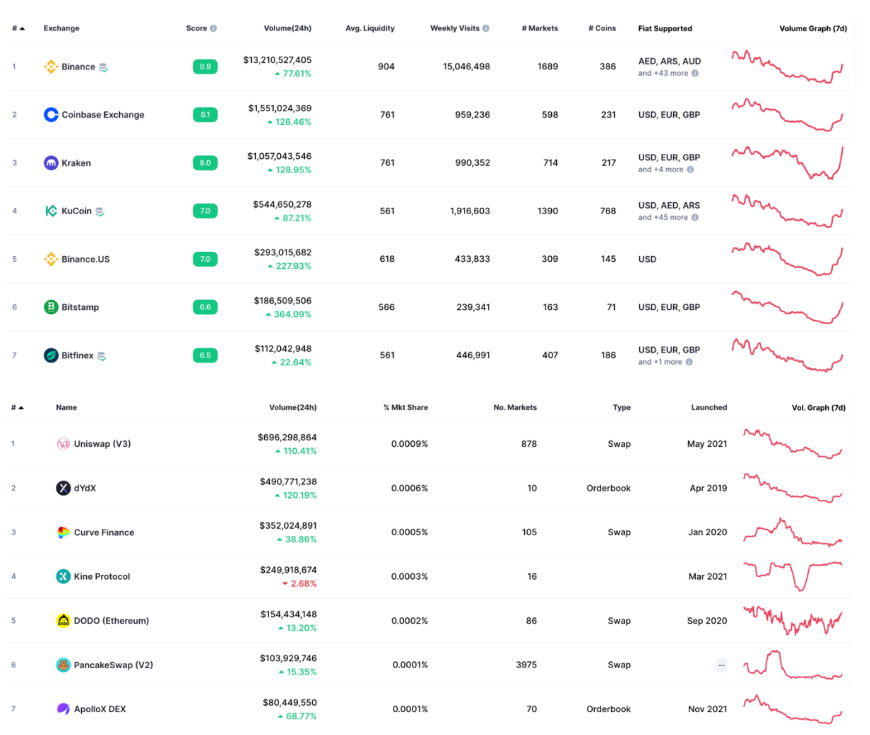Screen dimensions: 870x735
Task: Sort exchanges by Volume(24h) column header
Action: 287,28
